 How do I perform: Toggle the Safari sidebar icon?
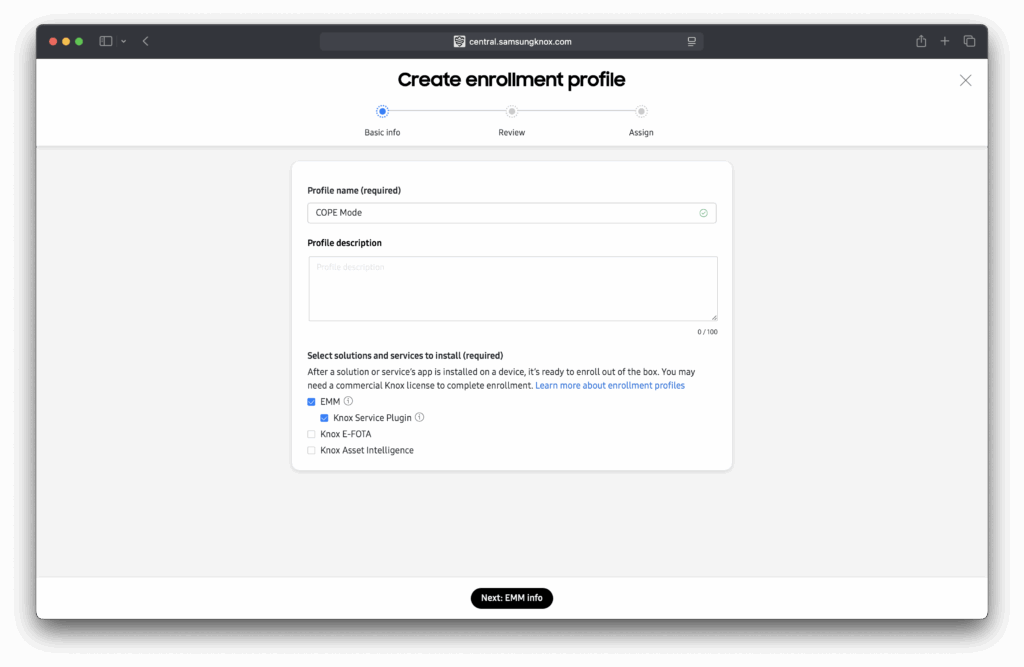click(x=106, y=41)
